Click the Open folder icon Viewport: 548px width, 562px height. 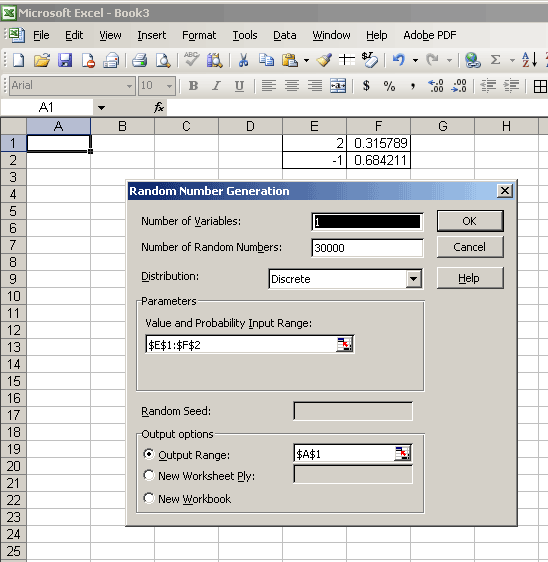[x=42, y=60]
